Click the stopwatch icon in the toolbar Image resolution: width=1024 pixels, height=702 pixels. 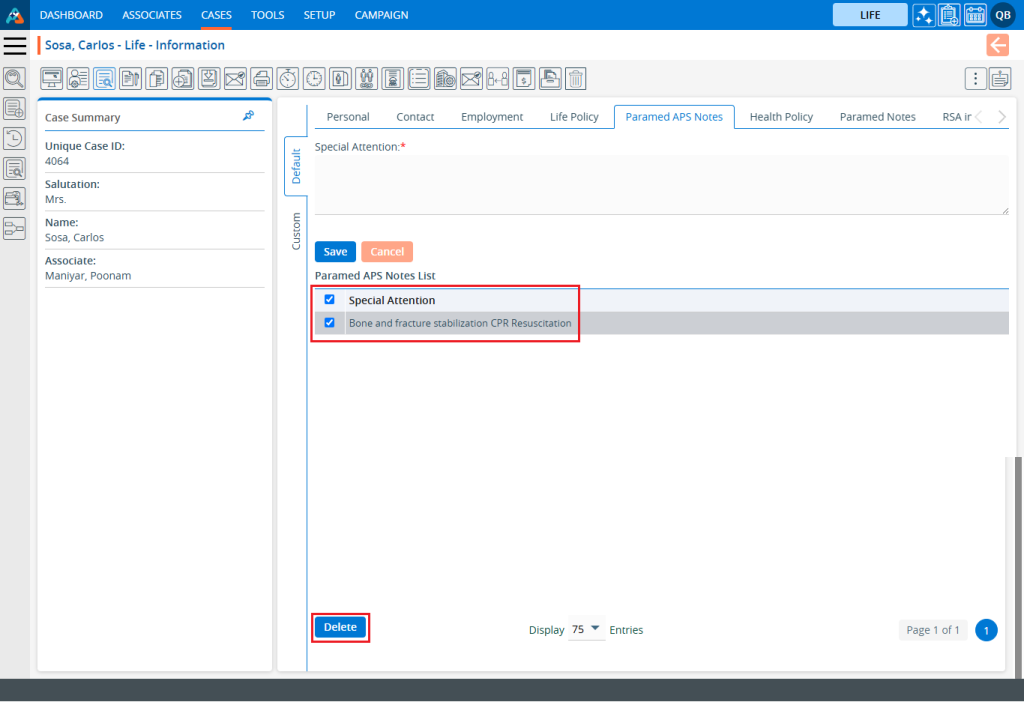click(288, 78)
